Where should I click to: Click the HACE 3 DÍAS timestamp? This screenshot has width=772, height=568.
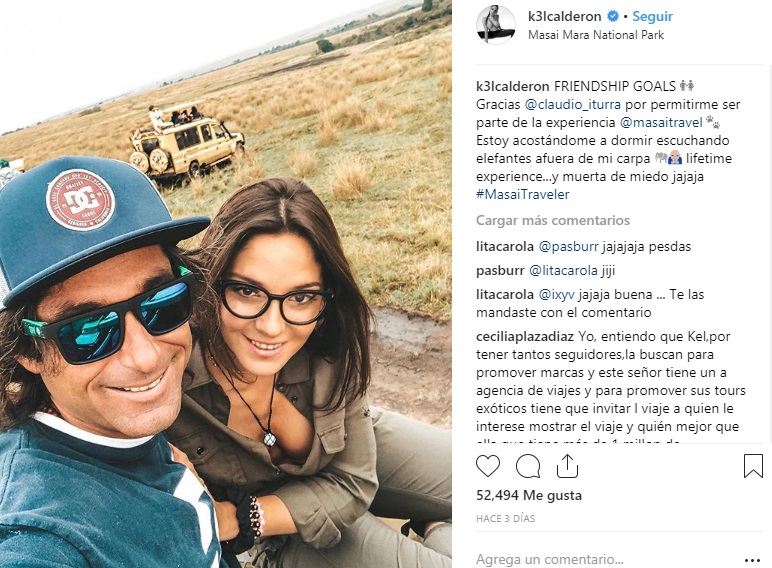pos(505,518)
